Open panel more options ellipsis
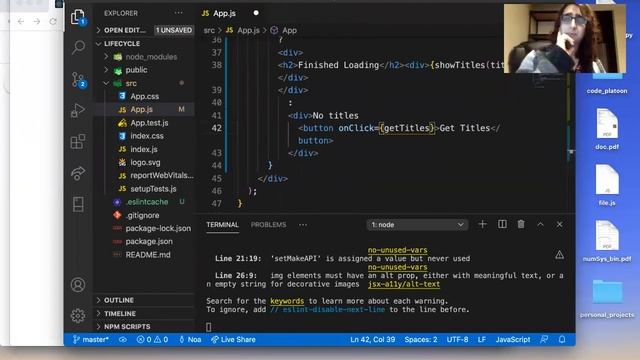Screen dimensions: 640x360 [x=302, y=224]
